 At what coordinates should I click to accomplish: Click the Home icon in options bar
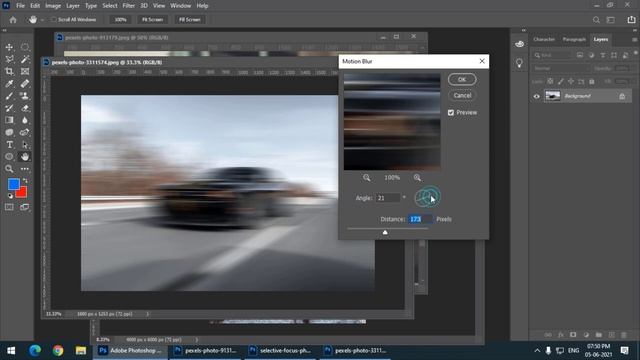[x=13, y=20]
